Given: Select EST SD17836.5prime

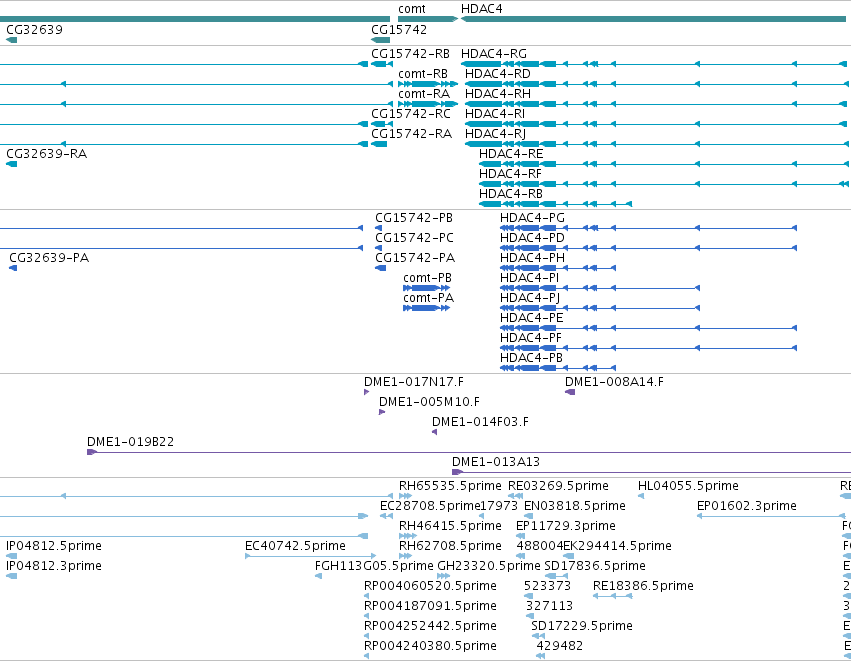Looking at the screenshot, I should 595,567.
